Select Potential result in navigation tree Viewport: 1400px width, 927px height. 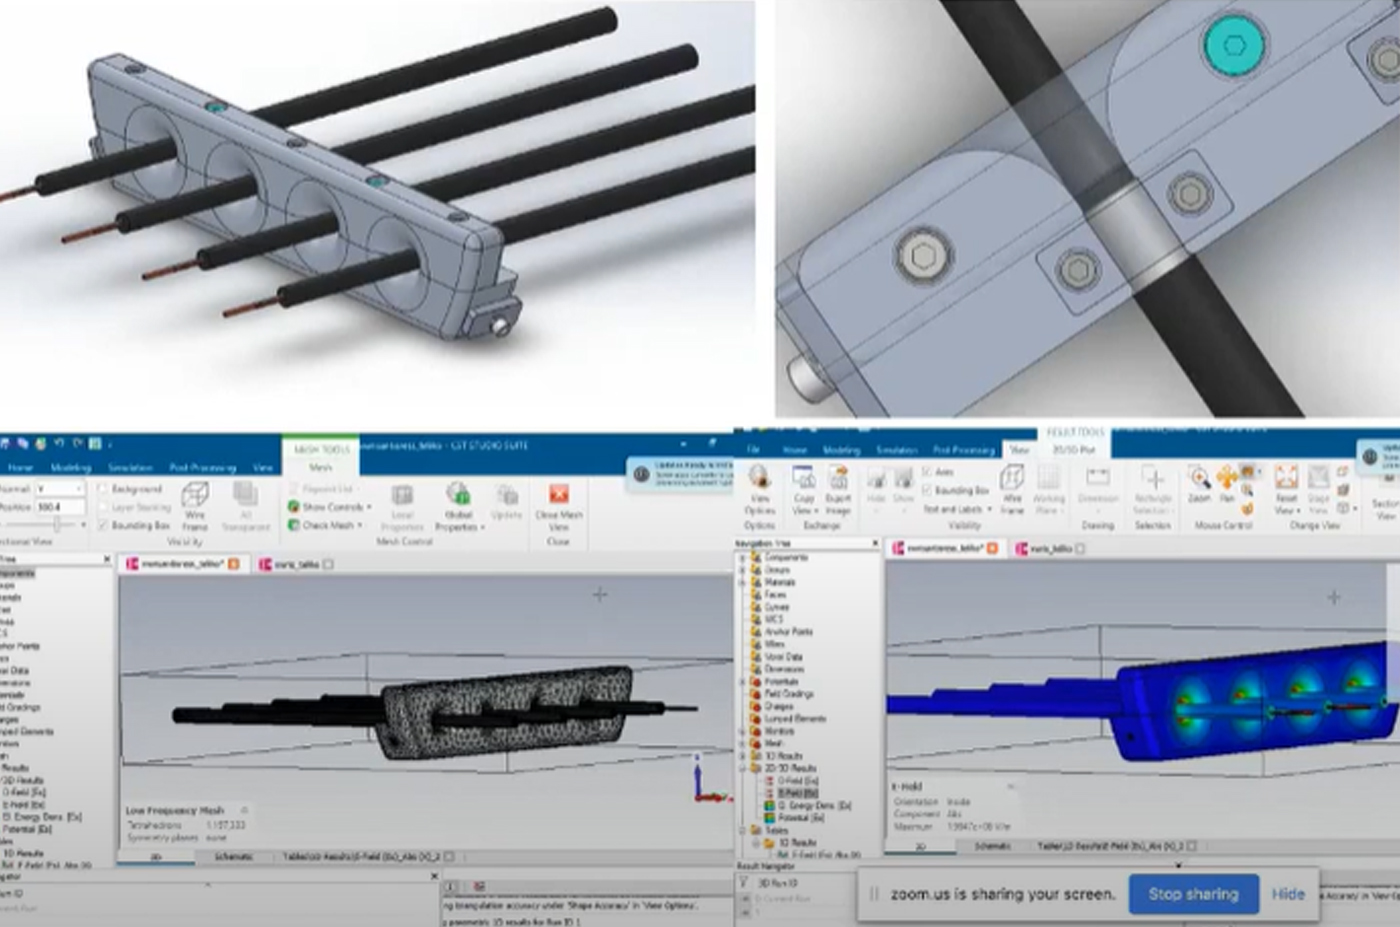pyautogui.click(x=803, y=818)
